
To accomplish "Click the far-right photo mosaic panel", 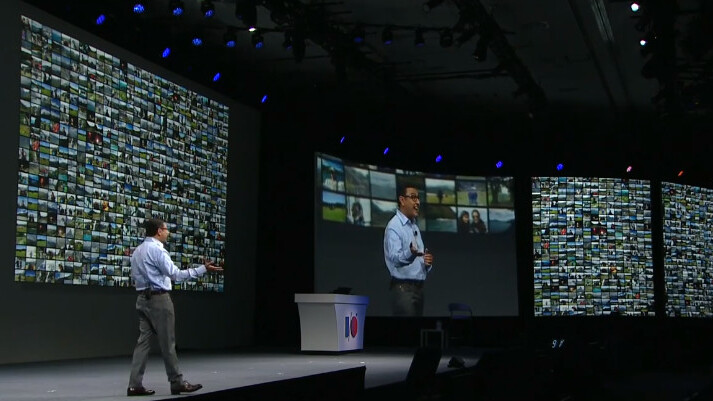I will (x=687, y=248).
